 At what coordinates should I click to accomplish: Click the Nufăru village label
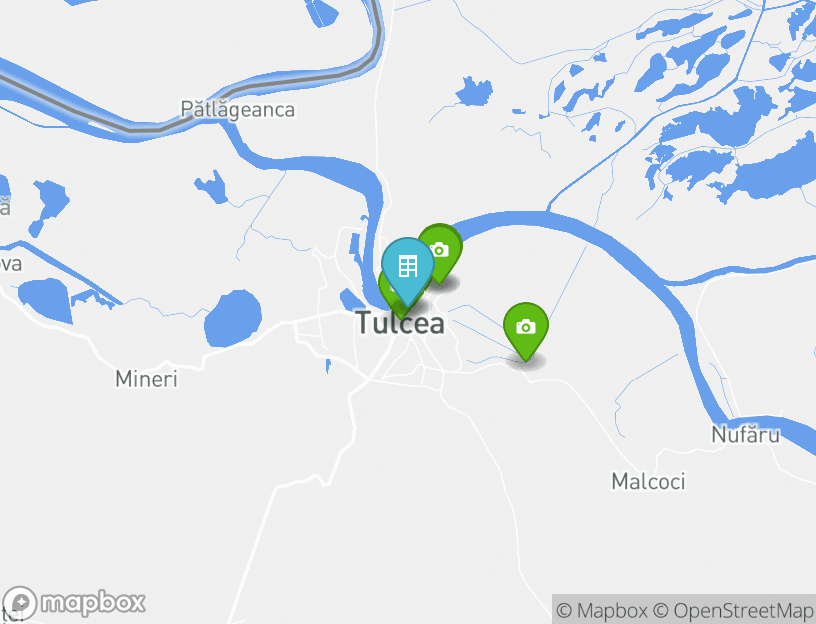tap(745, 435)
